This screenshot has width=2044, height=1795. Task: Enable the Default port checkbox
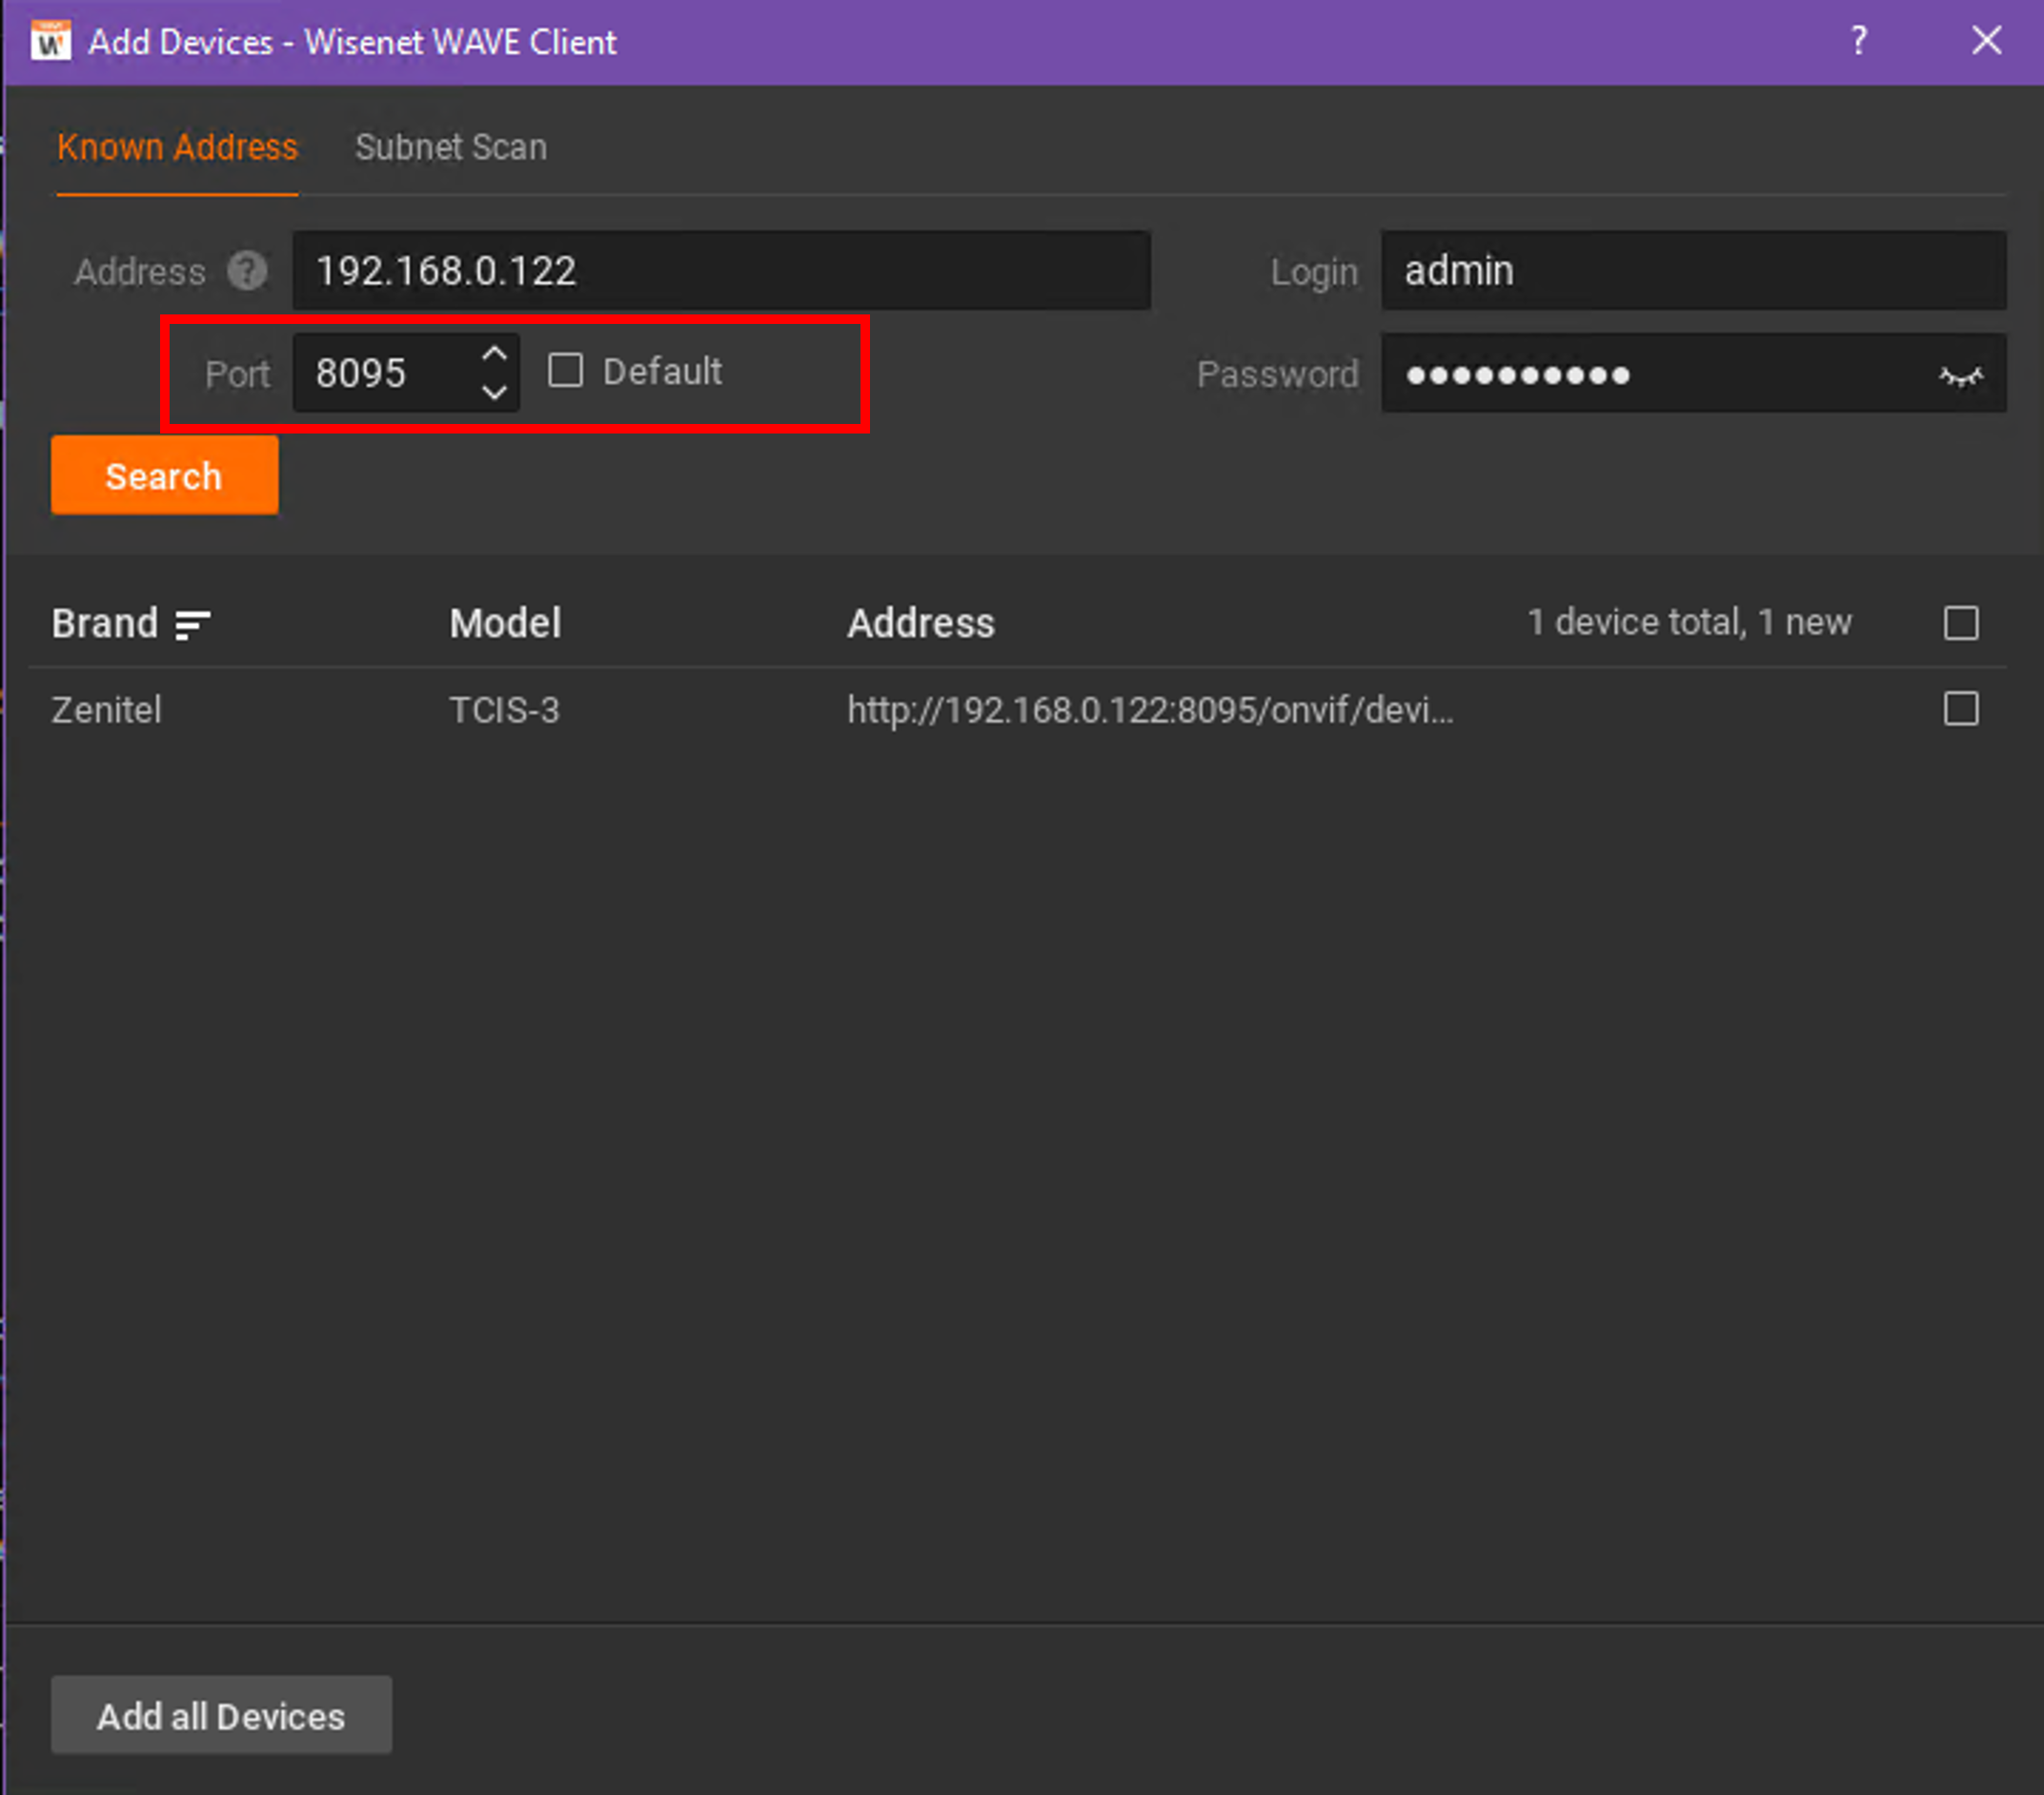pos(565,371)
